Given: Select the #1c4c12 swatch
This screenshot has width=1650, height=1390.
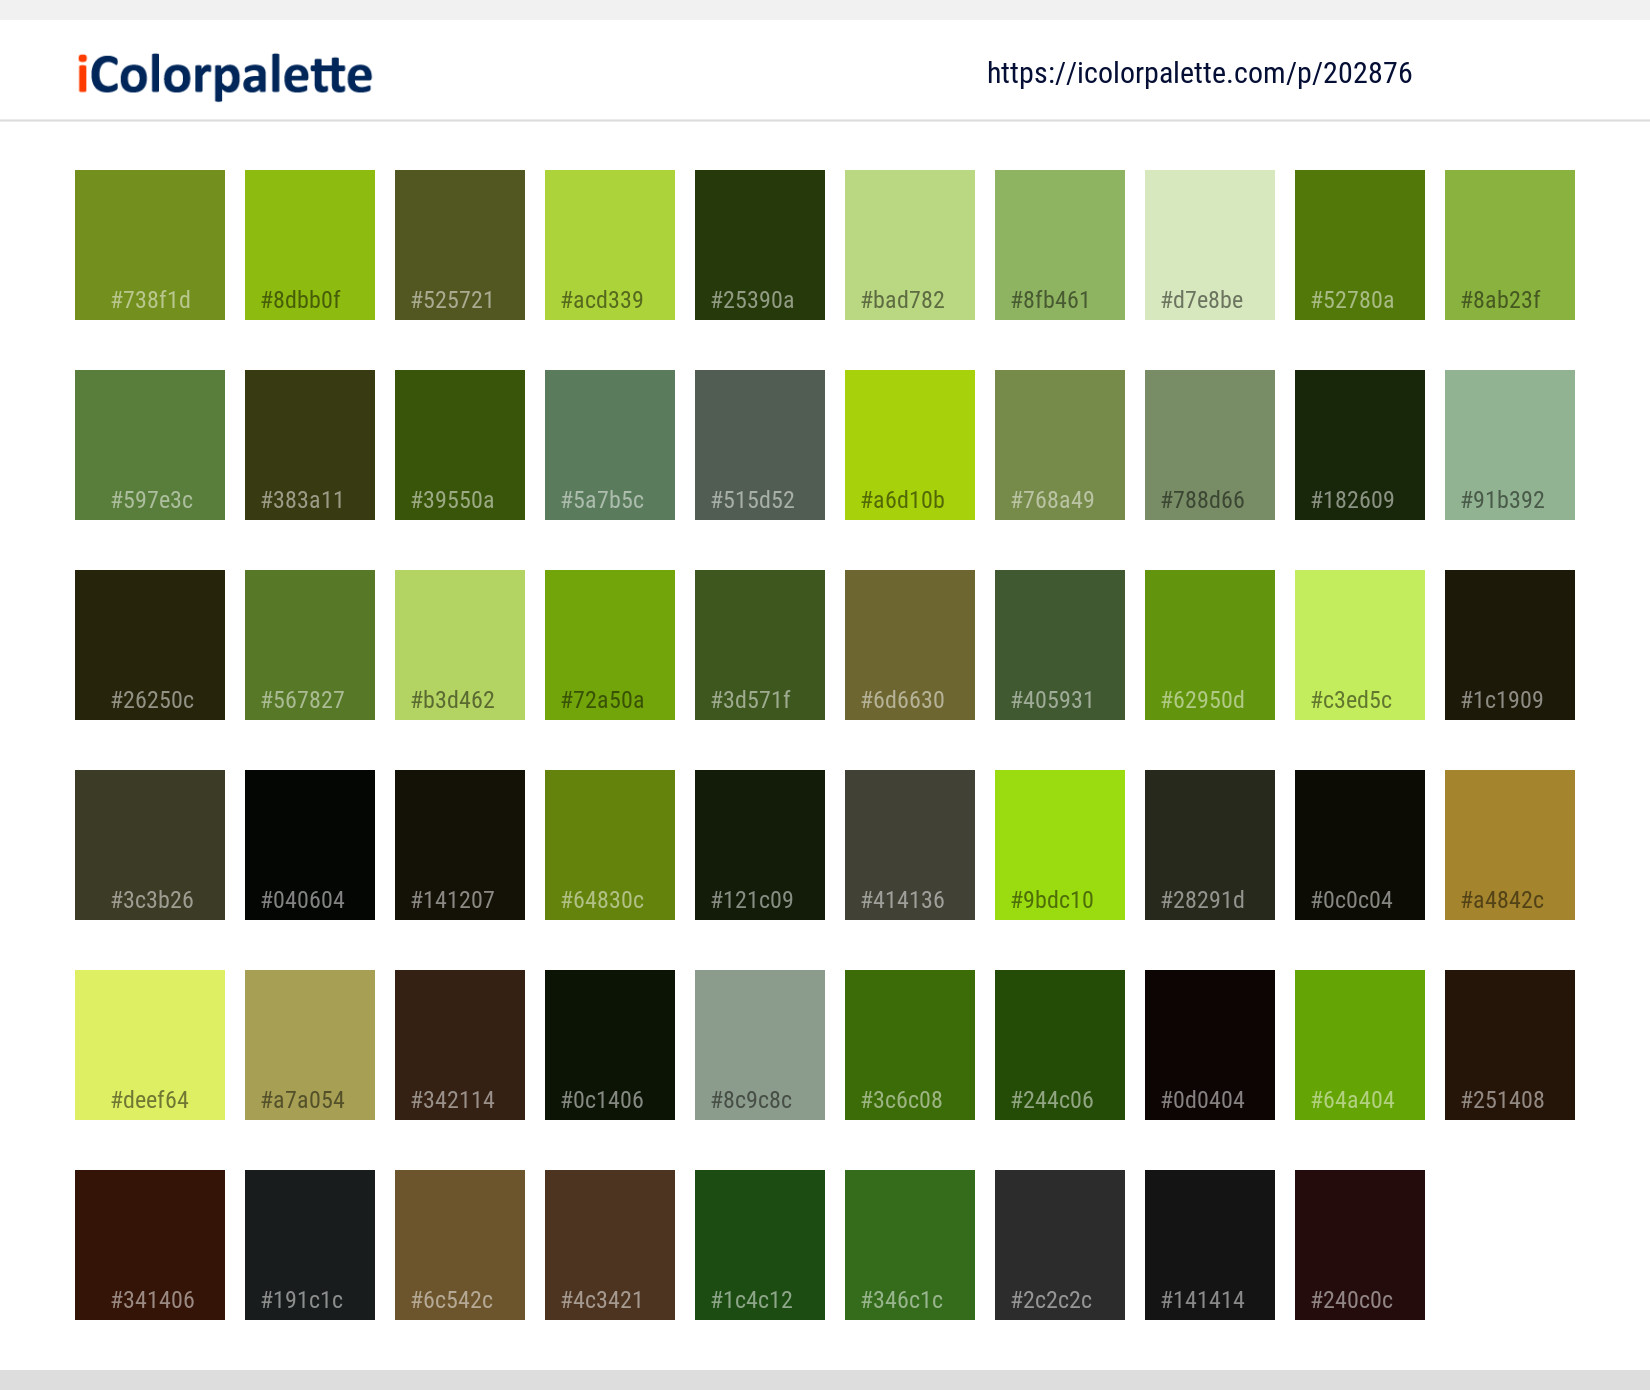Looking at the screenshot, I should [x=760, y=1245].
